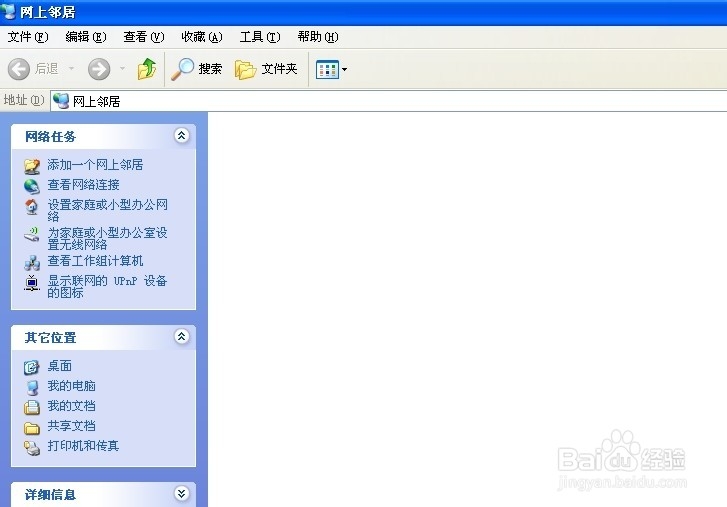
Task: Expand the 详细信息 panel
Action: pyautogui.click(x=181, y=494)
